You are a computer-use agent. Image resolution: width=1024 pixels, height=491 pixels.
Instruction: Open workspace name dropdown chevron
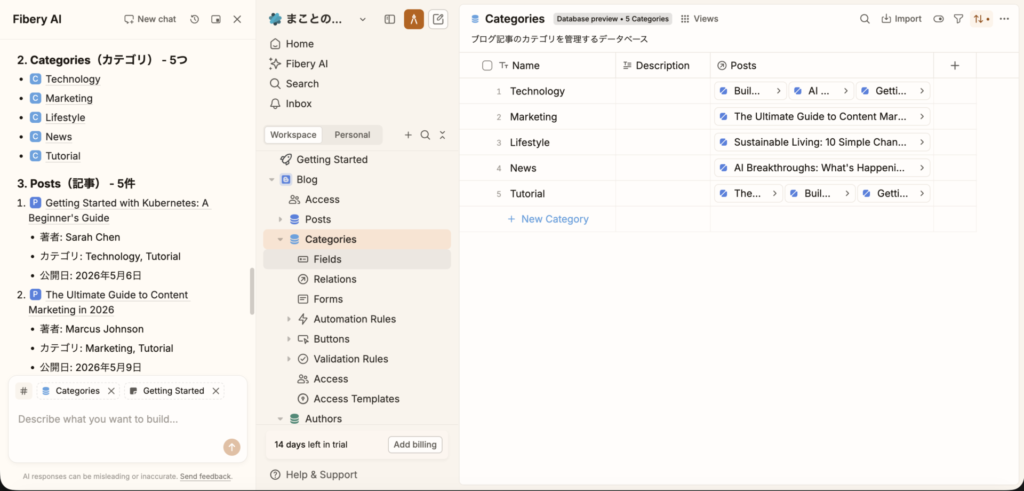[363, 20]
